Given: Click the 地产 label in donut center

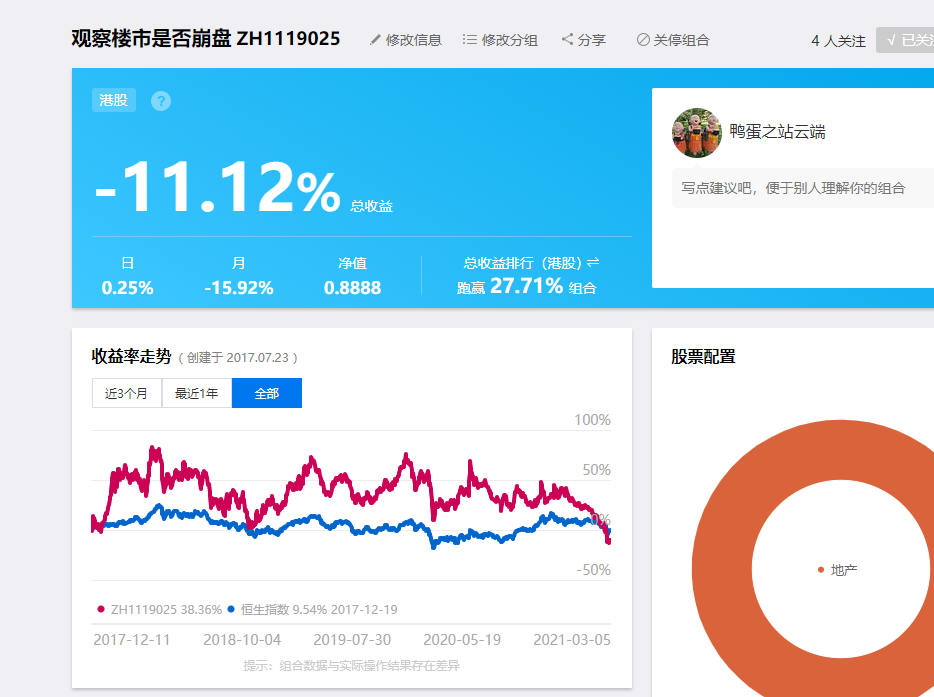Looking at the screenshot, I should coord(843,570).
